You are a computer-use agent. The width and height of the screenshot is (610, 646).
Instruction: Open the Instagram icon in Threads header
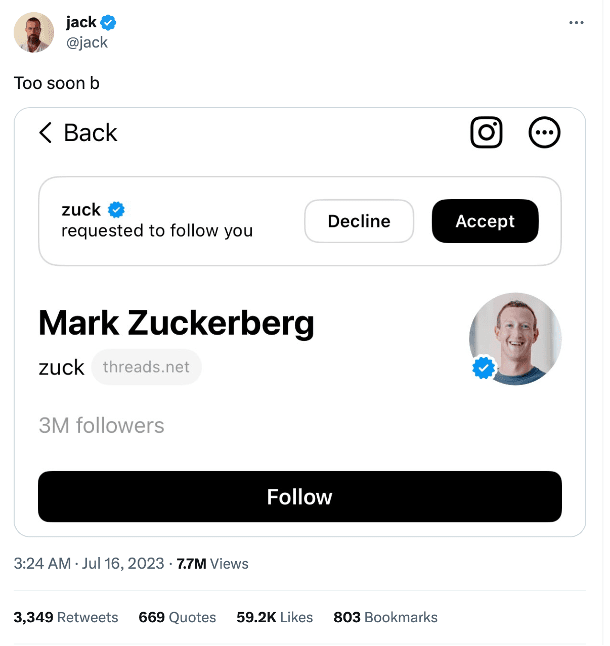tap(486, 132)
